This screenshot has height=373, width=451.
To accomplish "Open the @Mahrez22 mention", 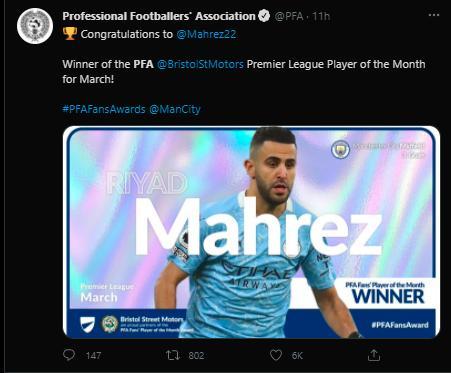I will tap(206, 34).
